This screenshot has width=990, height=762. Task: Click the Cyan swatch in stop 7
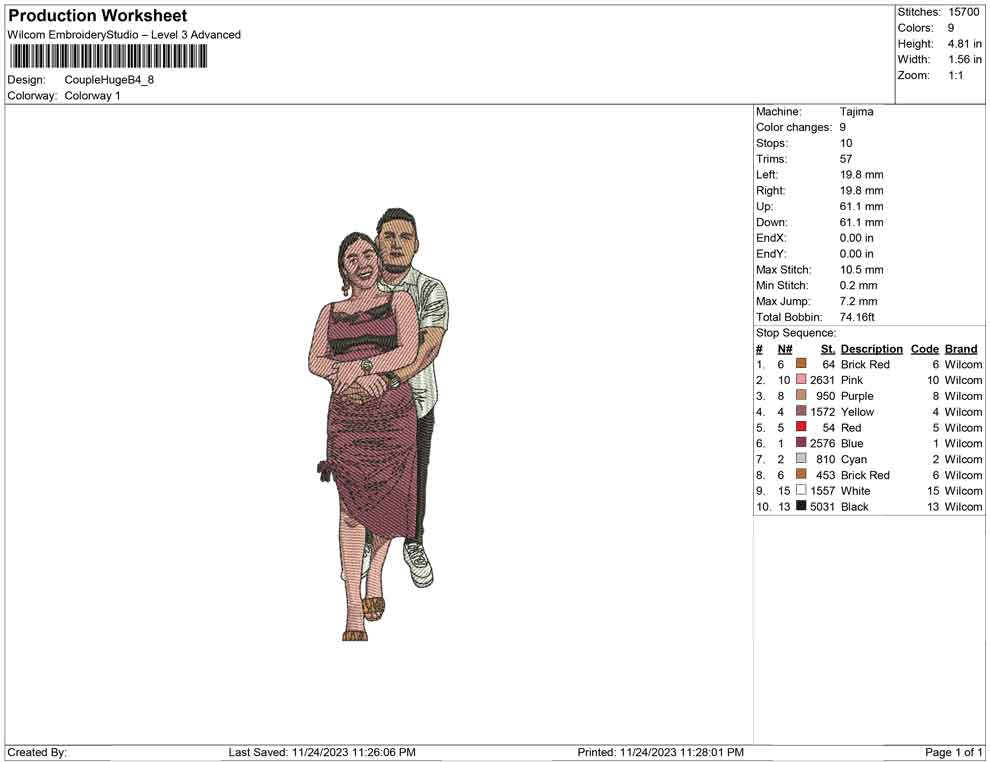pos(801,458)
